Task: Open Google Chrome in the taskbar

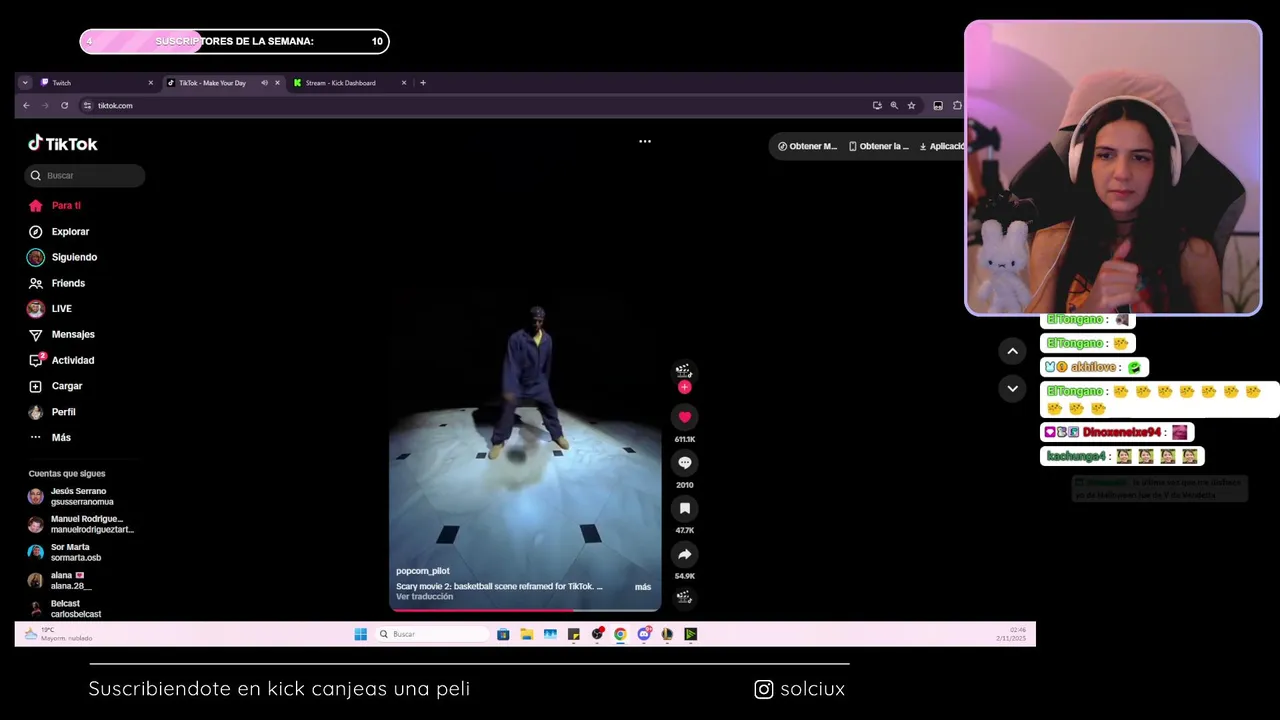Action: click(620, 634)
